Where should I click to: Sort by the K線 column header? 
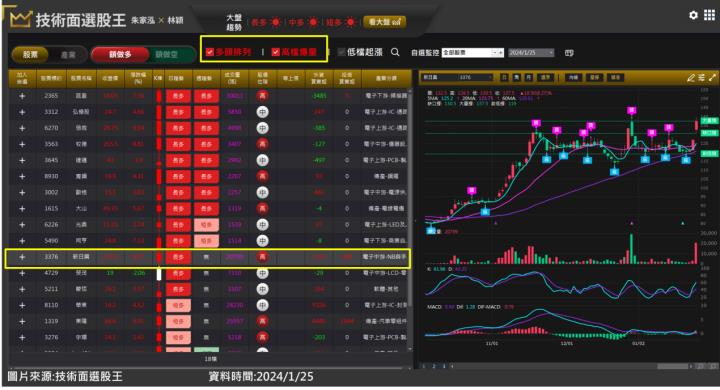coord(158,78)
